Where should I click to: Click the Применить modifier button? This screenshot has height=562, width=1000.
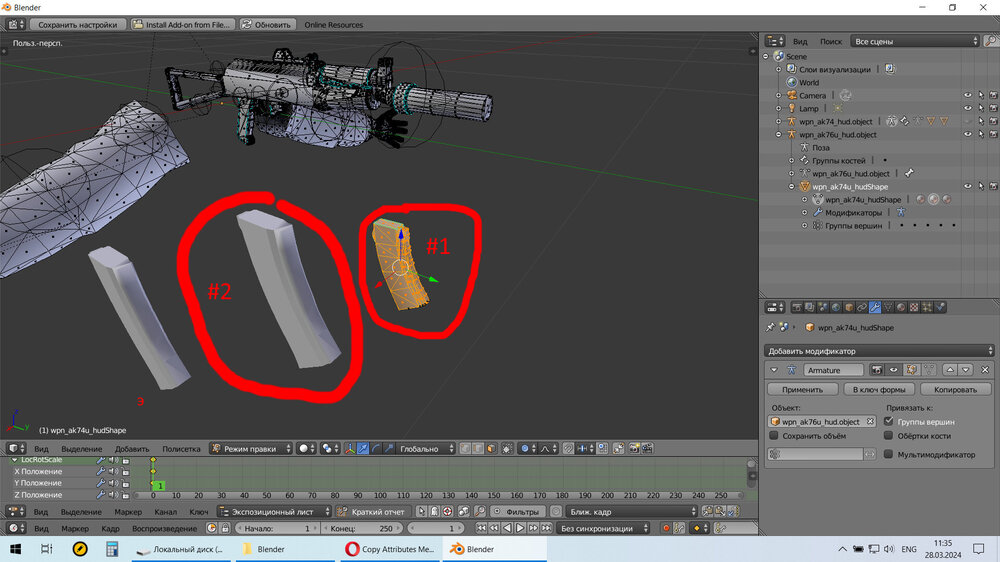point(802,389)
